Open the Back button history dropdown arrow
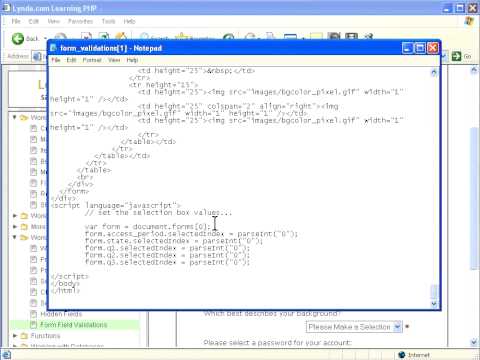This screenshot has height=360, width=480. coord(45,39)
